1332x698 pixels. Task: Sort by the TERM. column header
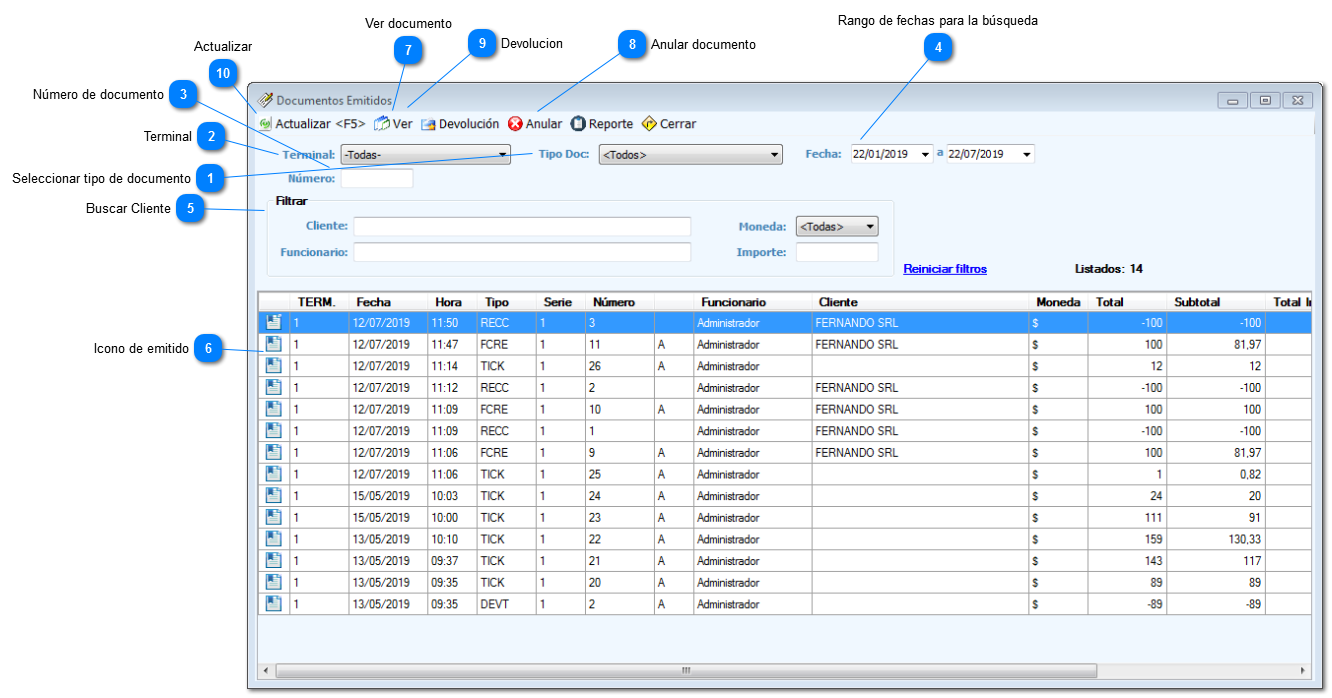coord(319,302)
